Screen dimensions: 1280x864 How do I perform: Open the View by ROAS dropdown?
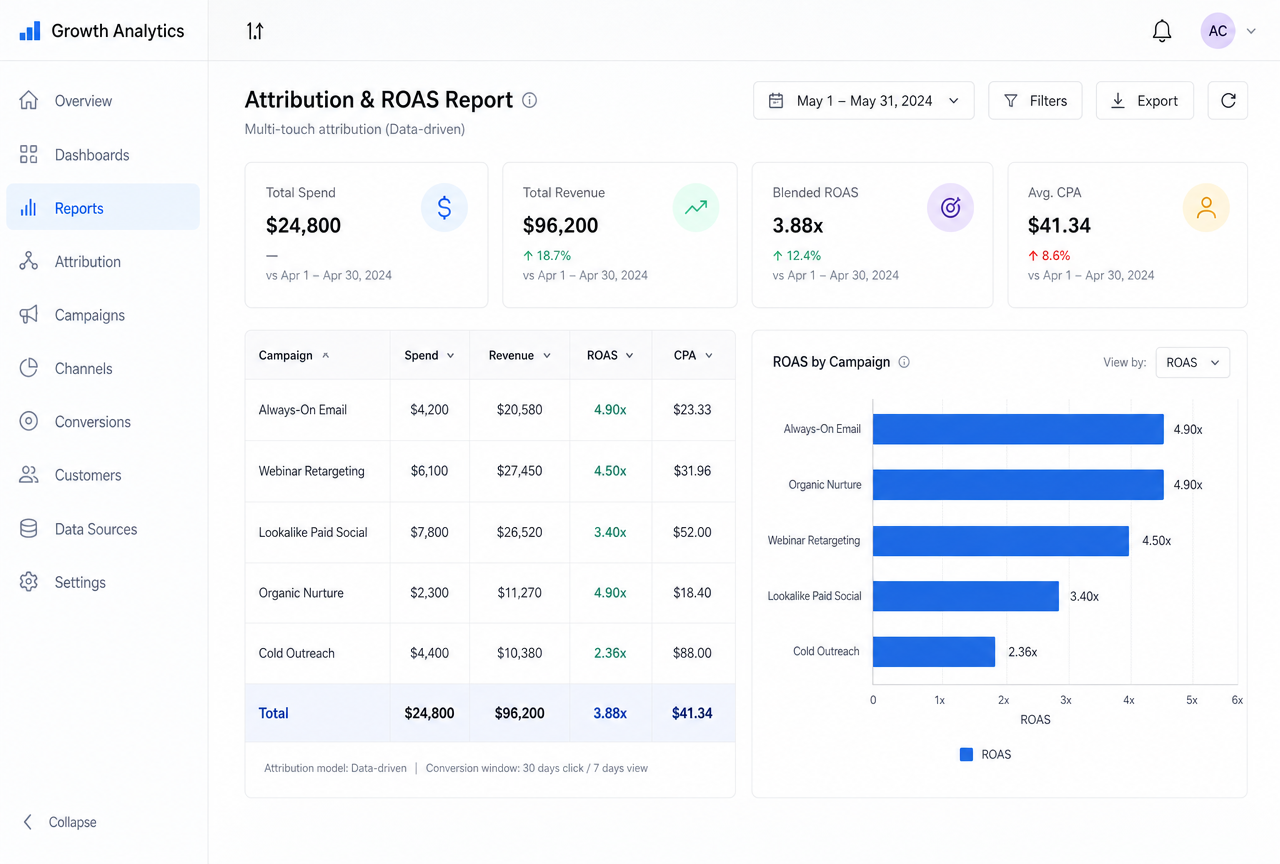tap(1193, 363)
